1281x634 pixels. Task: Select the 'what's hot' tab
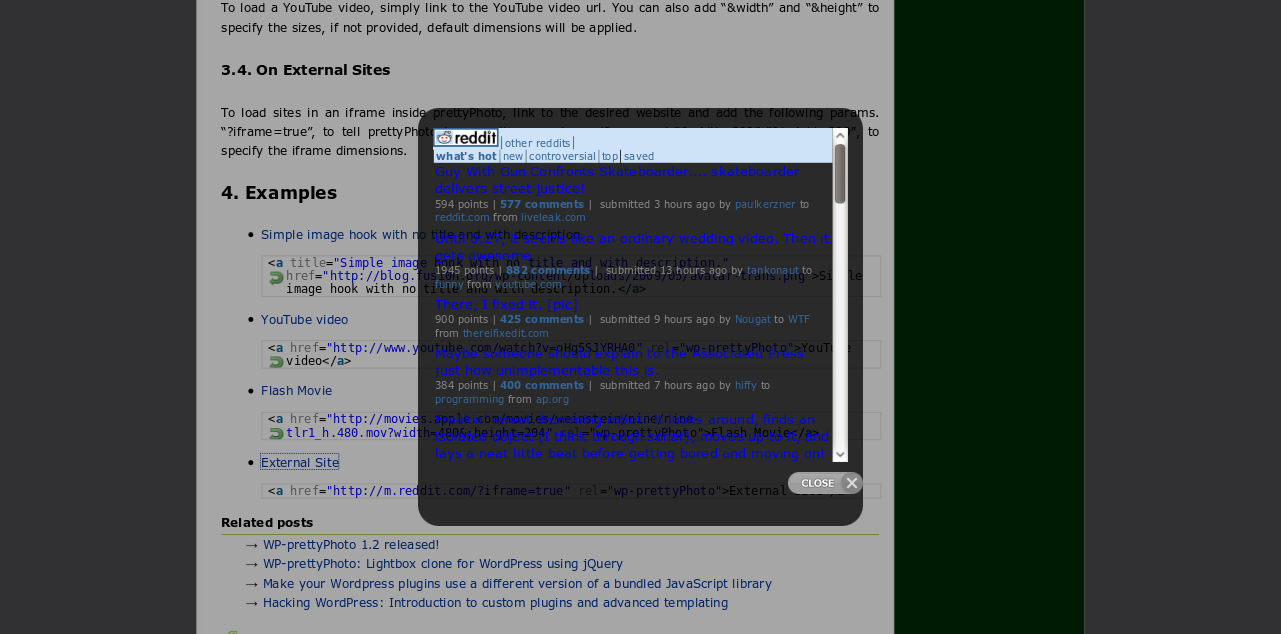pos(466,156)
